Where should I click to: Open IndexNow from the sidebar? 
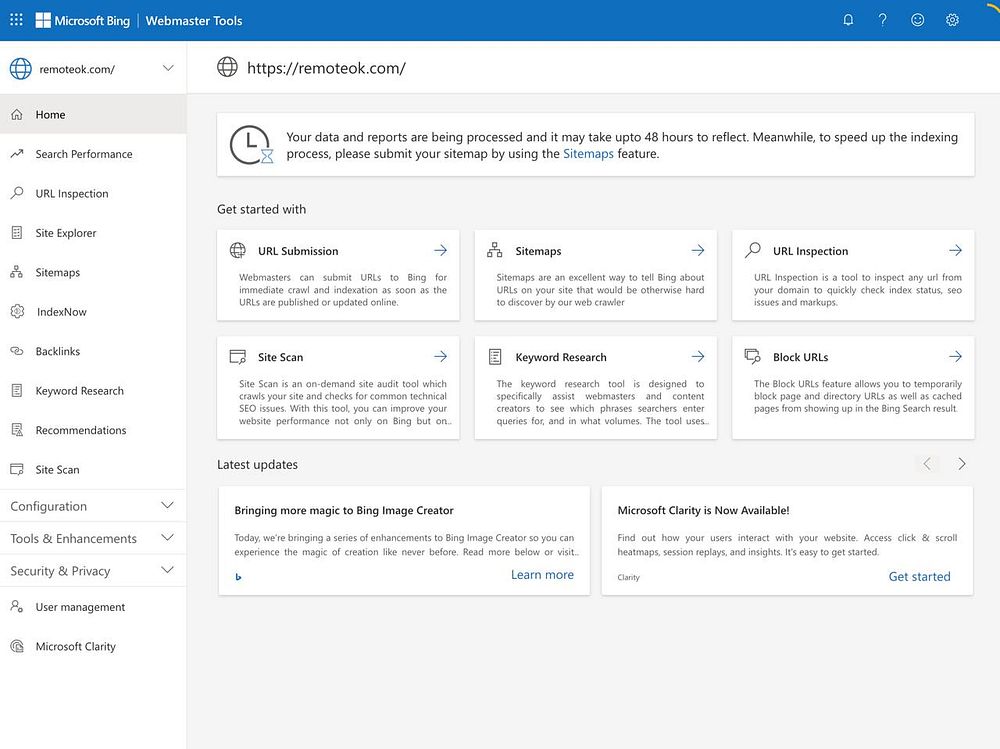[93, 311]
